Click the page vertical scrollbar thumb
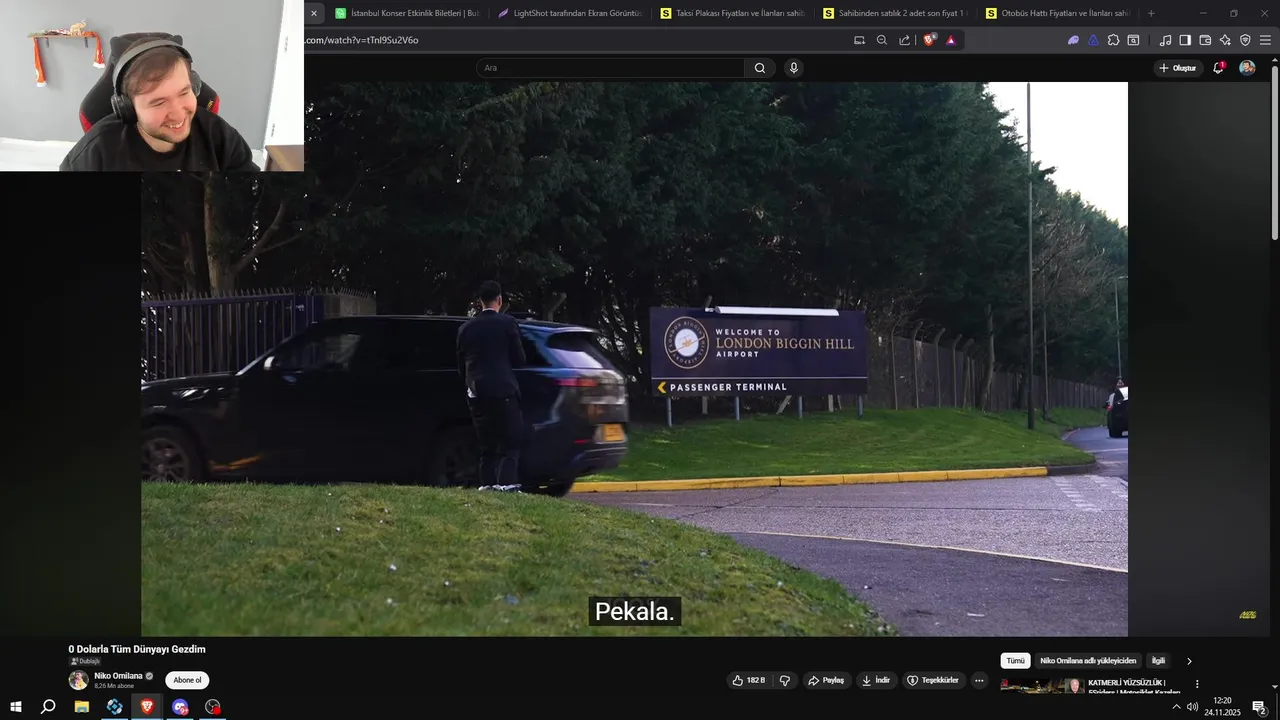 tap(1274, 152)
